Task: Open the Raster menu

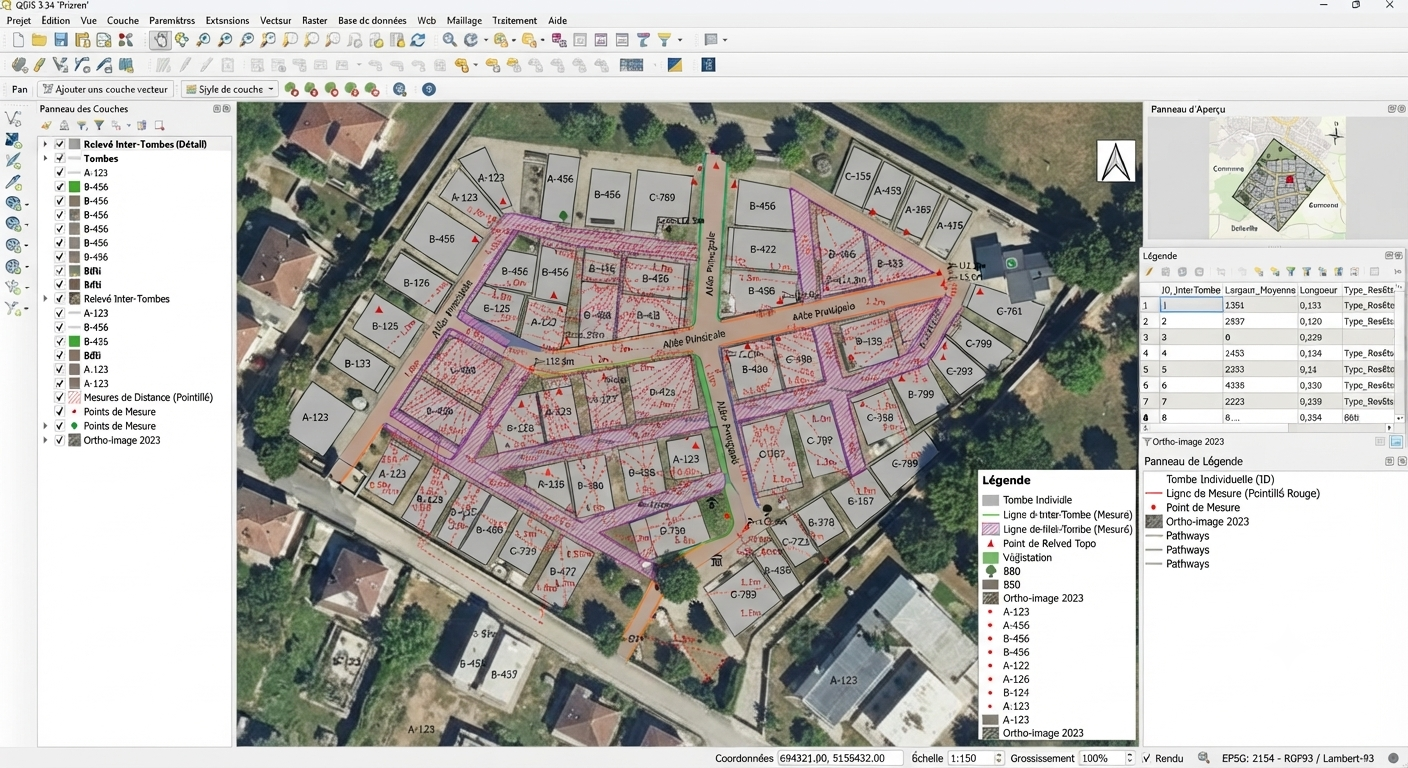Action: [314, 20]
